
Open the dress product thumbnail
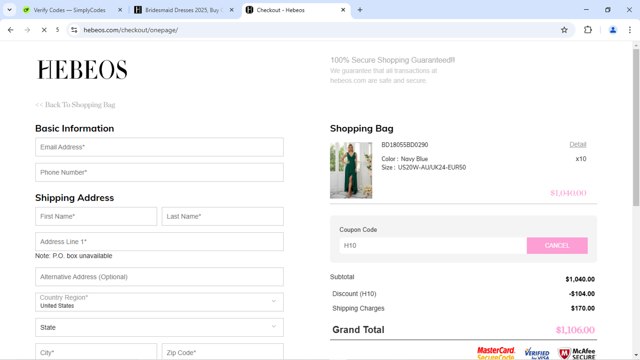(x=351, y=170)
